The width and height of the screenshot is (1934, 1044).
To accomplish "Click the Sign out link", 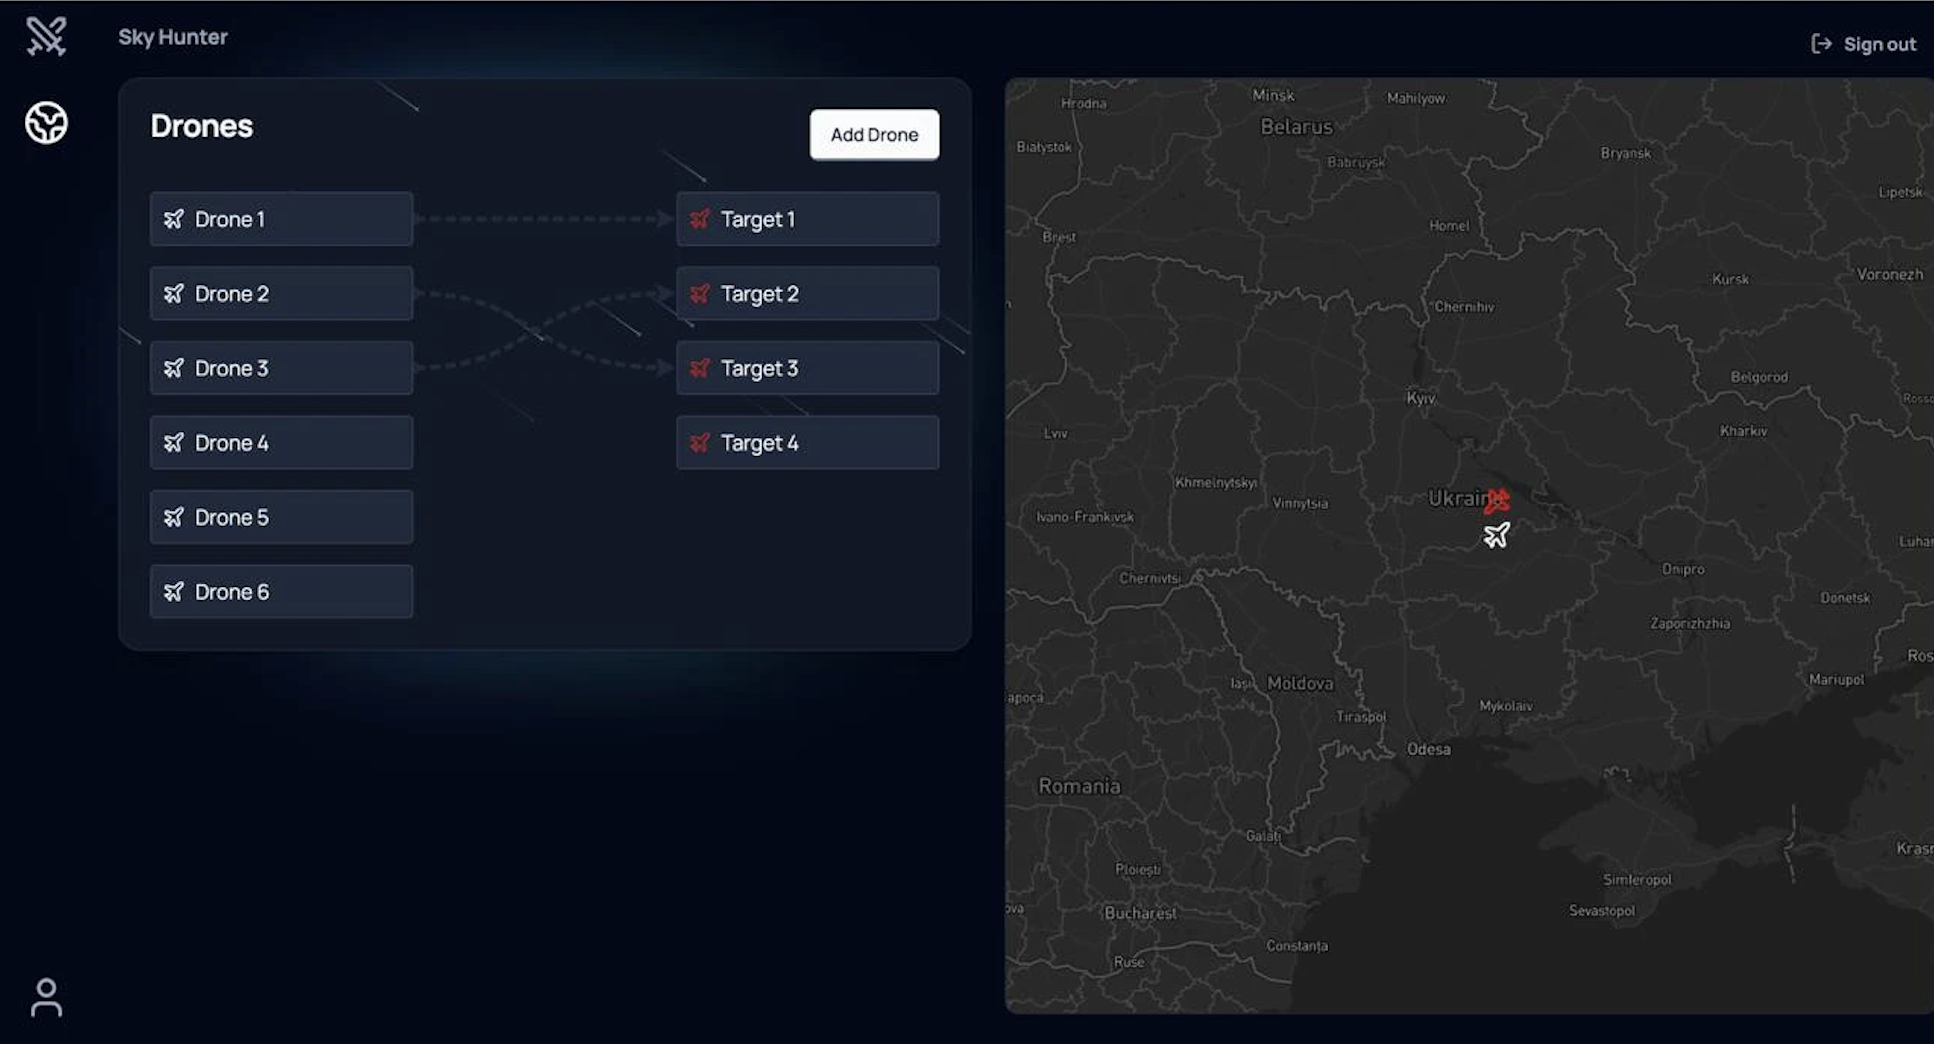I will click(1879, 44).
